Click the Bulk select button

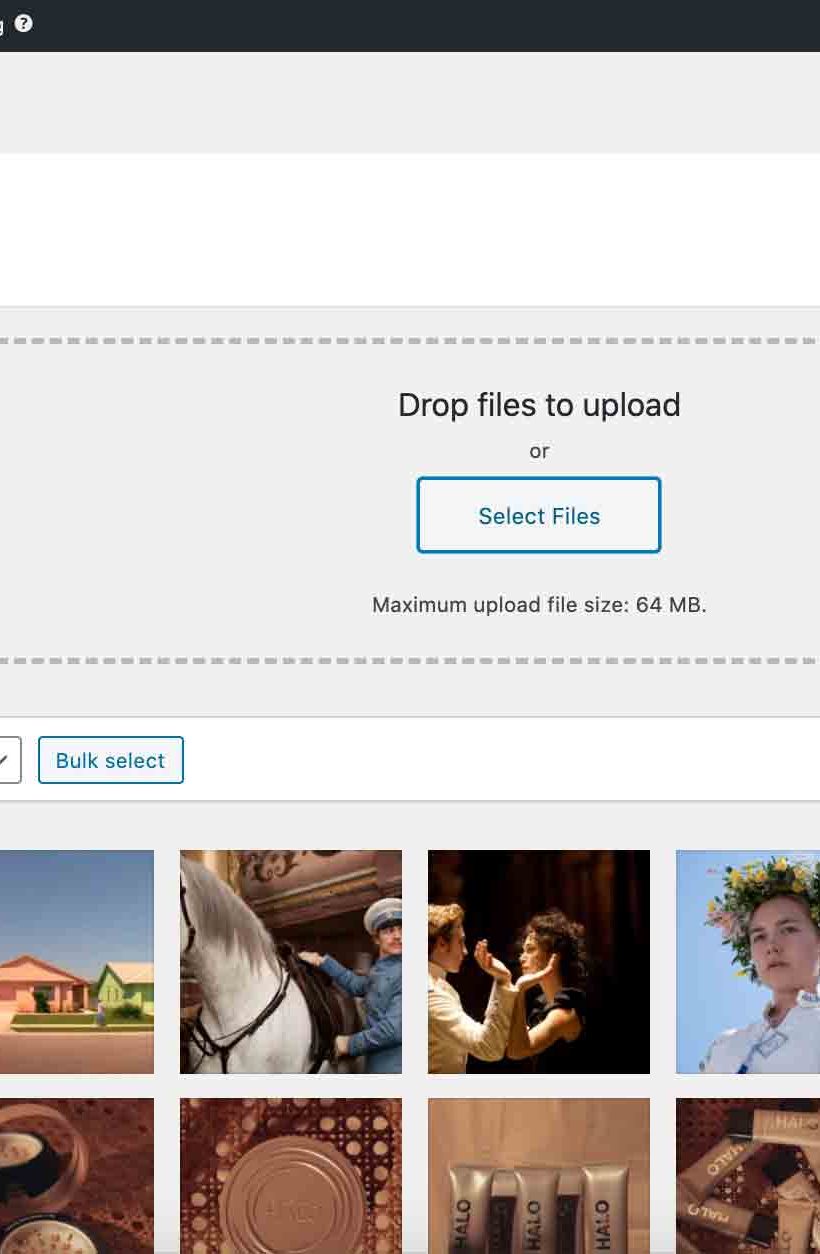click(111, 760)
